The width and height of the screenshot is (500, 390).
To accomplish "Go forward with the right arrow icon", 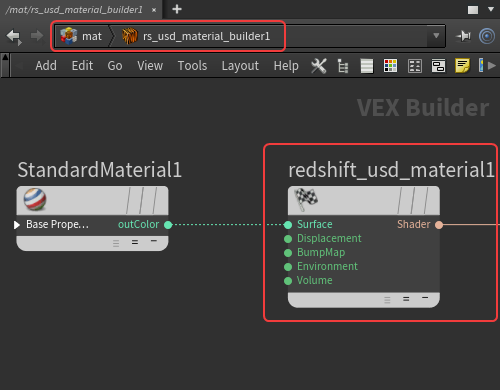I will click(37, 36).
